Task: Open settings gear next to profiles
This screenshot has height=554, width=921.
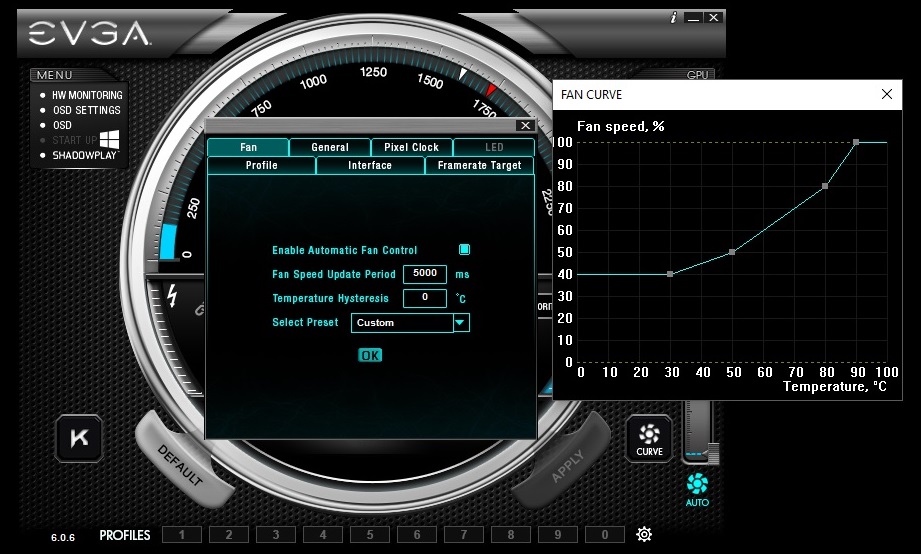Action: [x=644, y=535]
